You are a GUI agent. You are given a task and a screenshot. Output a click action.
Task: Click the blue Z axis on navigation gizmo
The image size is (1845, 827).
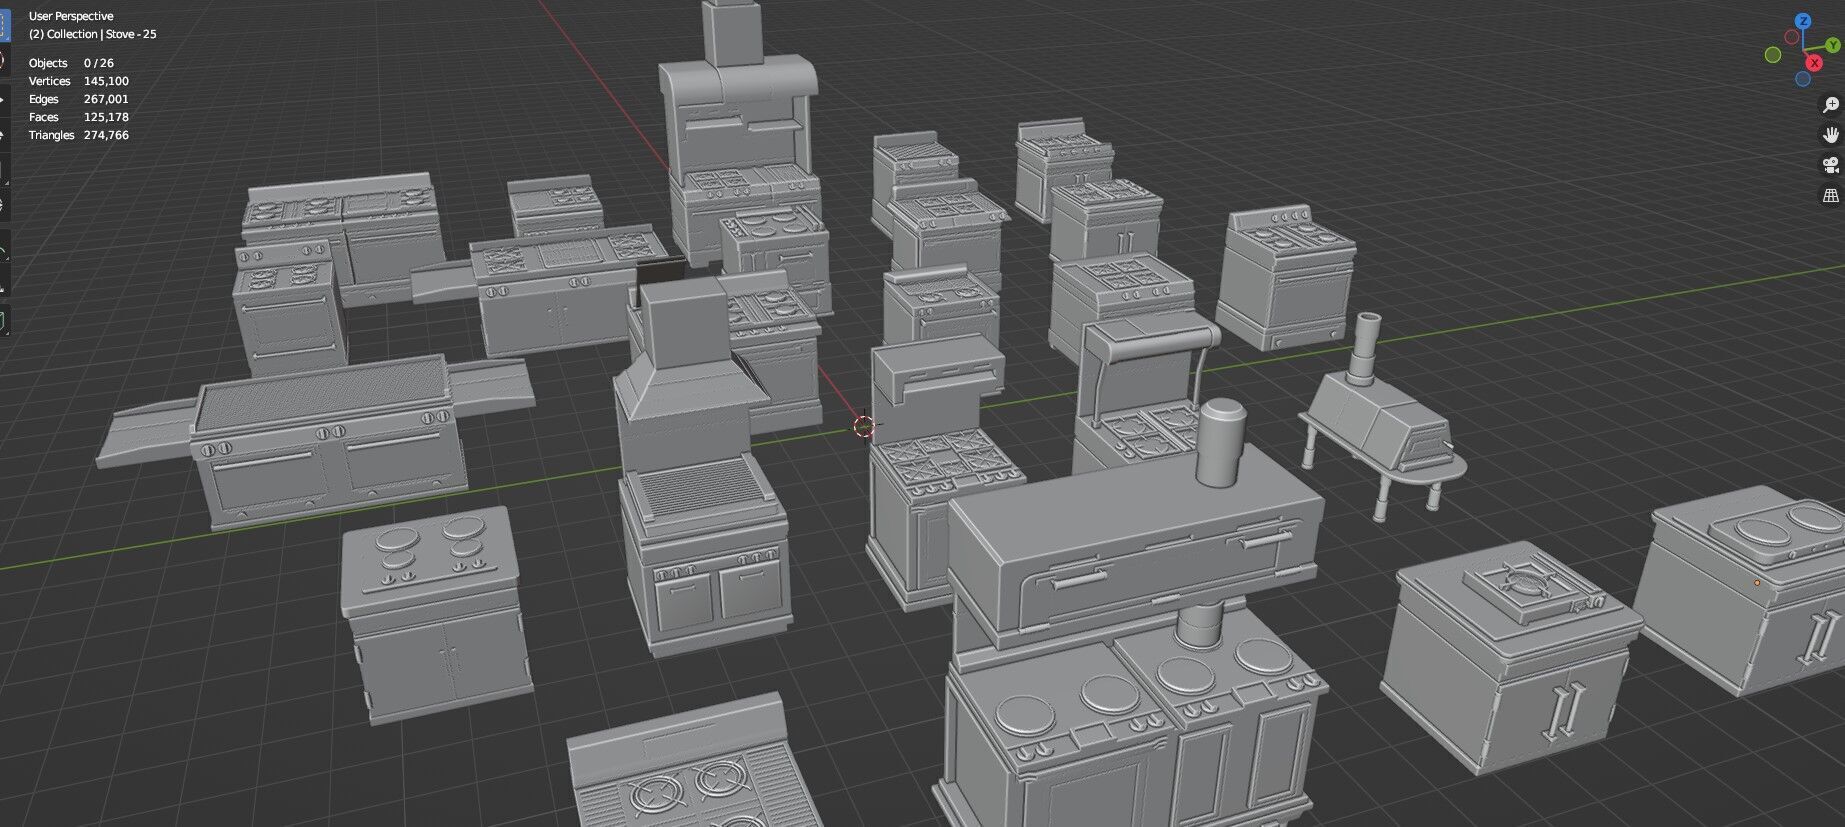(x=1803, y=21)
